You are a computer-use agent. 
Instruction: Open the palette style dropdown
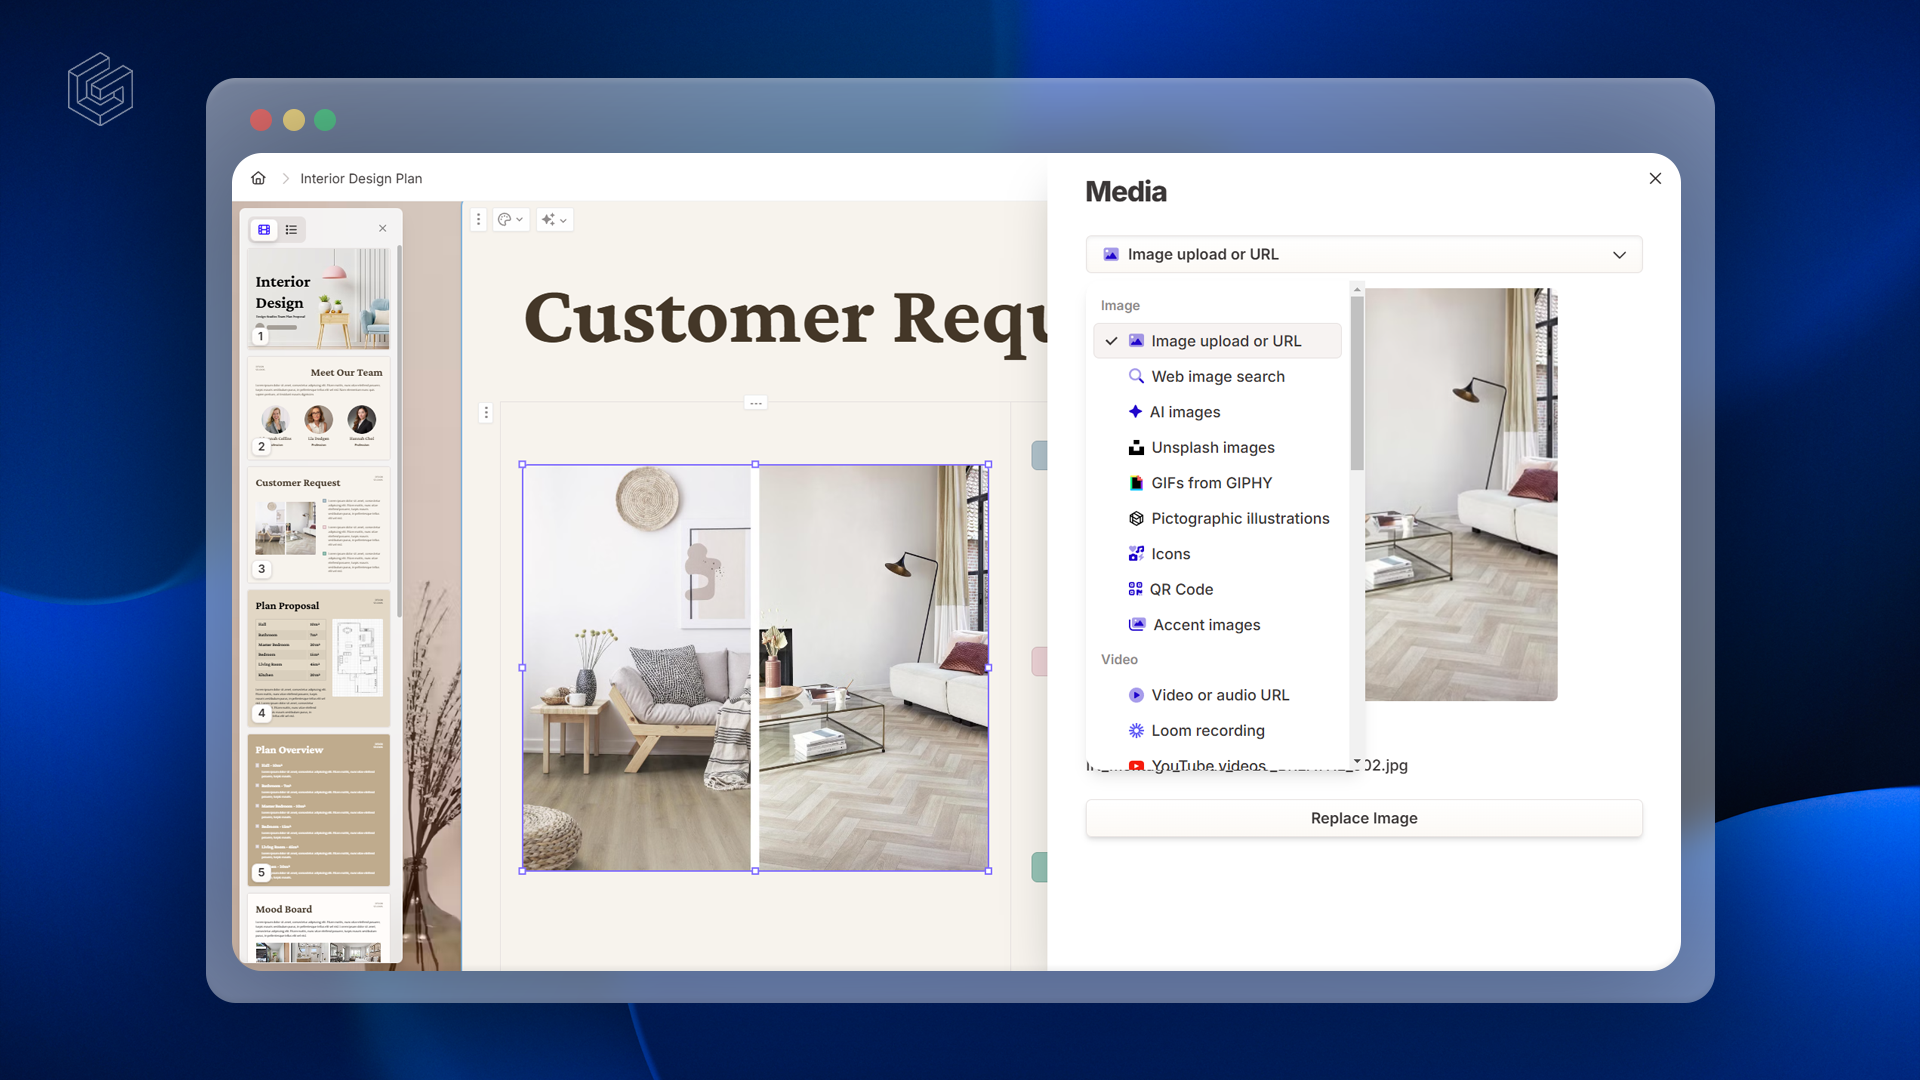click(510, 220)
